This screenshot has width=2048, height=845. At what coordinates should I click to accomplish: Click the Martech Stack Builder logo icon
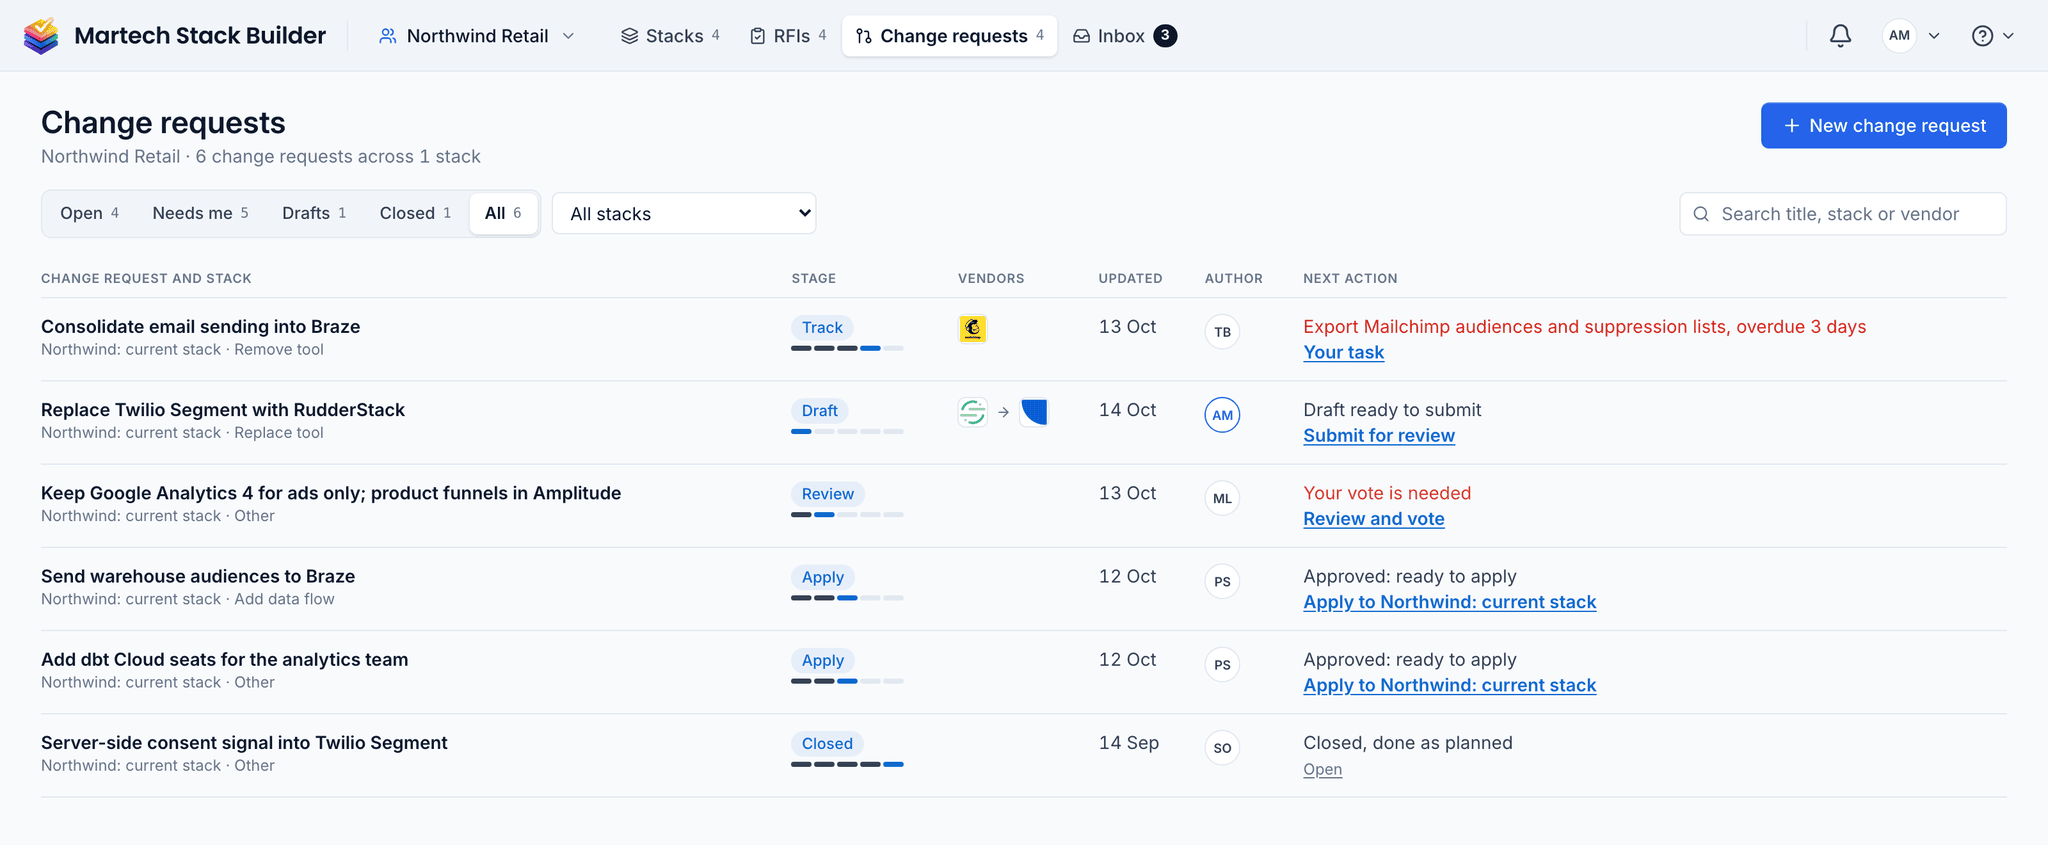click(x=41, y=36)
